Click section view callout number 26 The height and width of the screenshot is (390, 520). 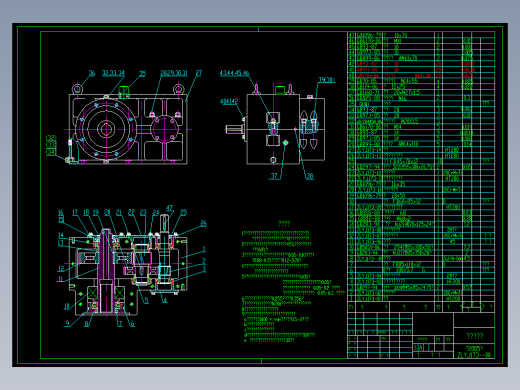point(203,223)
